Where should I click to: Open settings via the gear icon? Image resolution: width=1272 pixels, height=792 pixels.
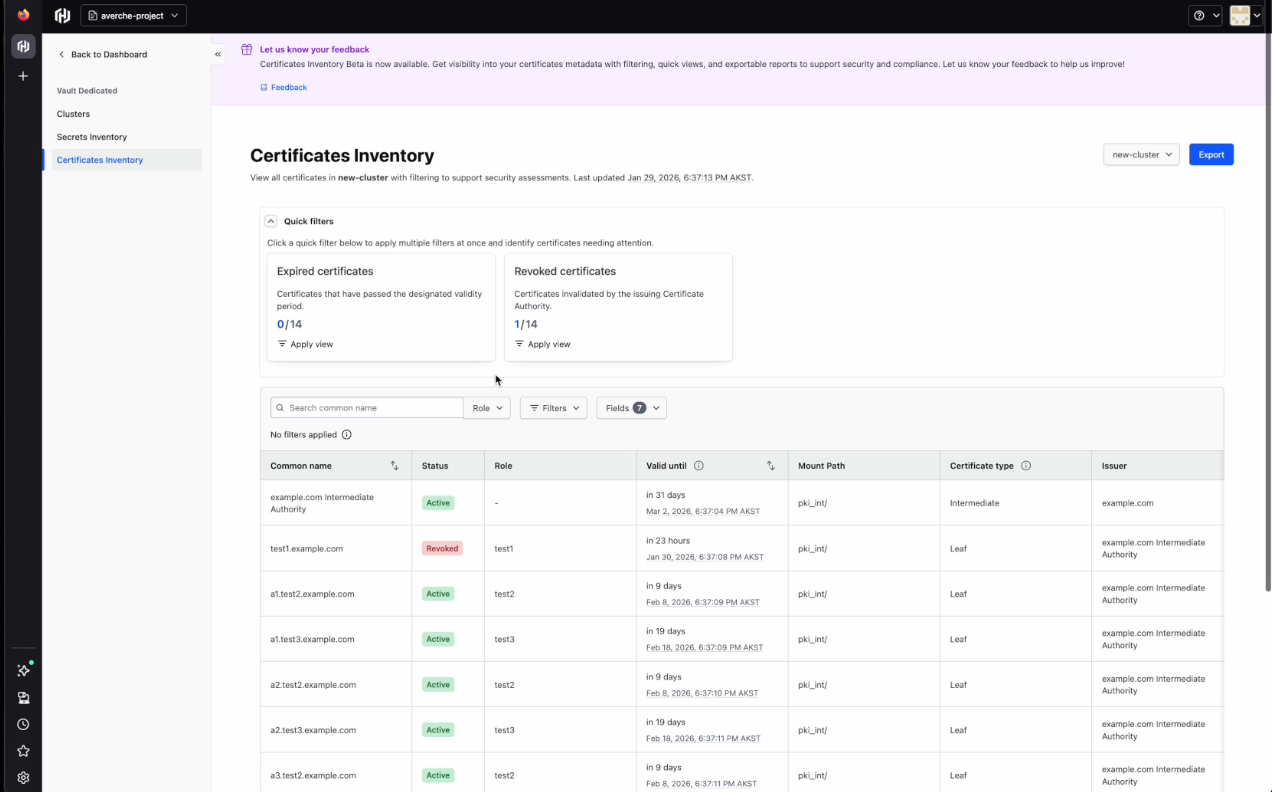pyautogui.click(x=23, y=777)
